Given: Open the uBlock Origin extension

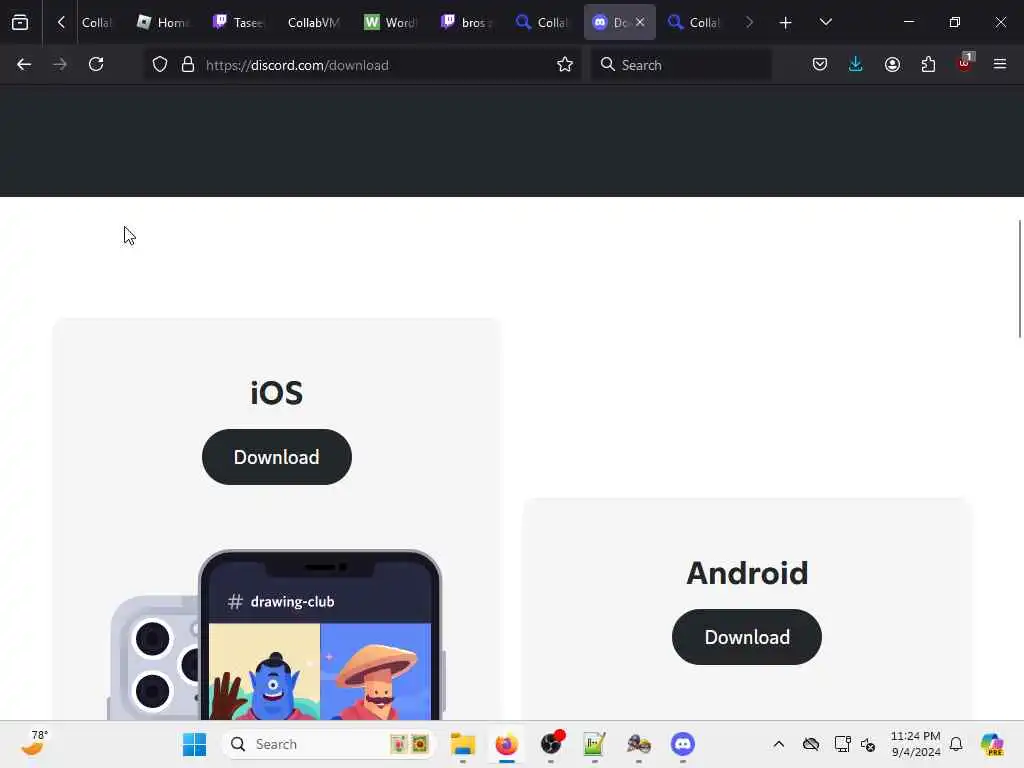Looking at the screenshot, I should [965, 63].
